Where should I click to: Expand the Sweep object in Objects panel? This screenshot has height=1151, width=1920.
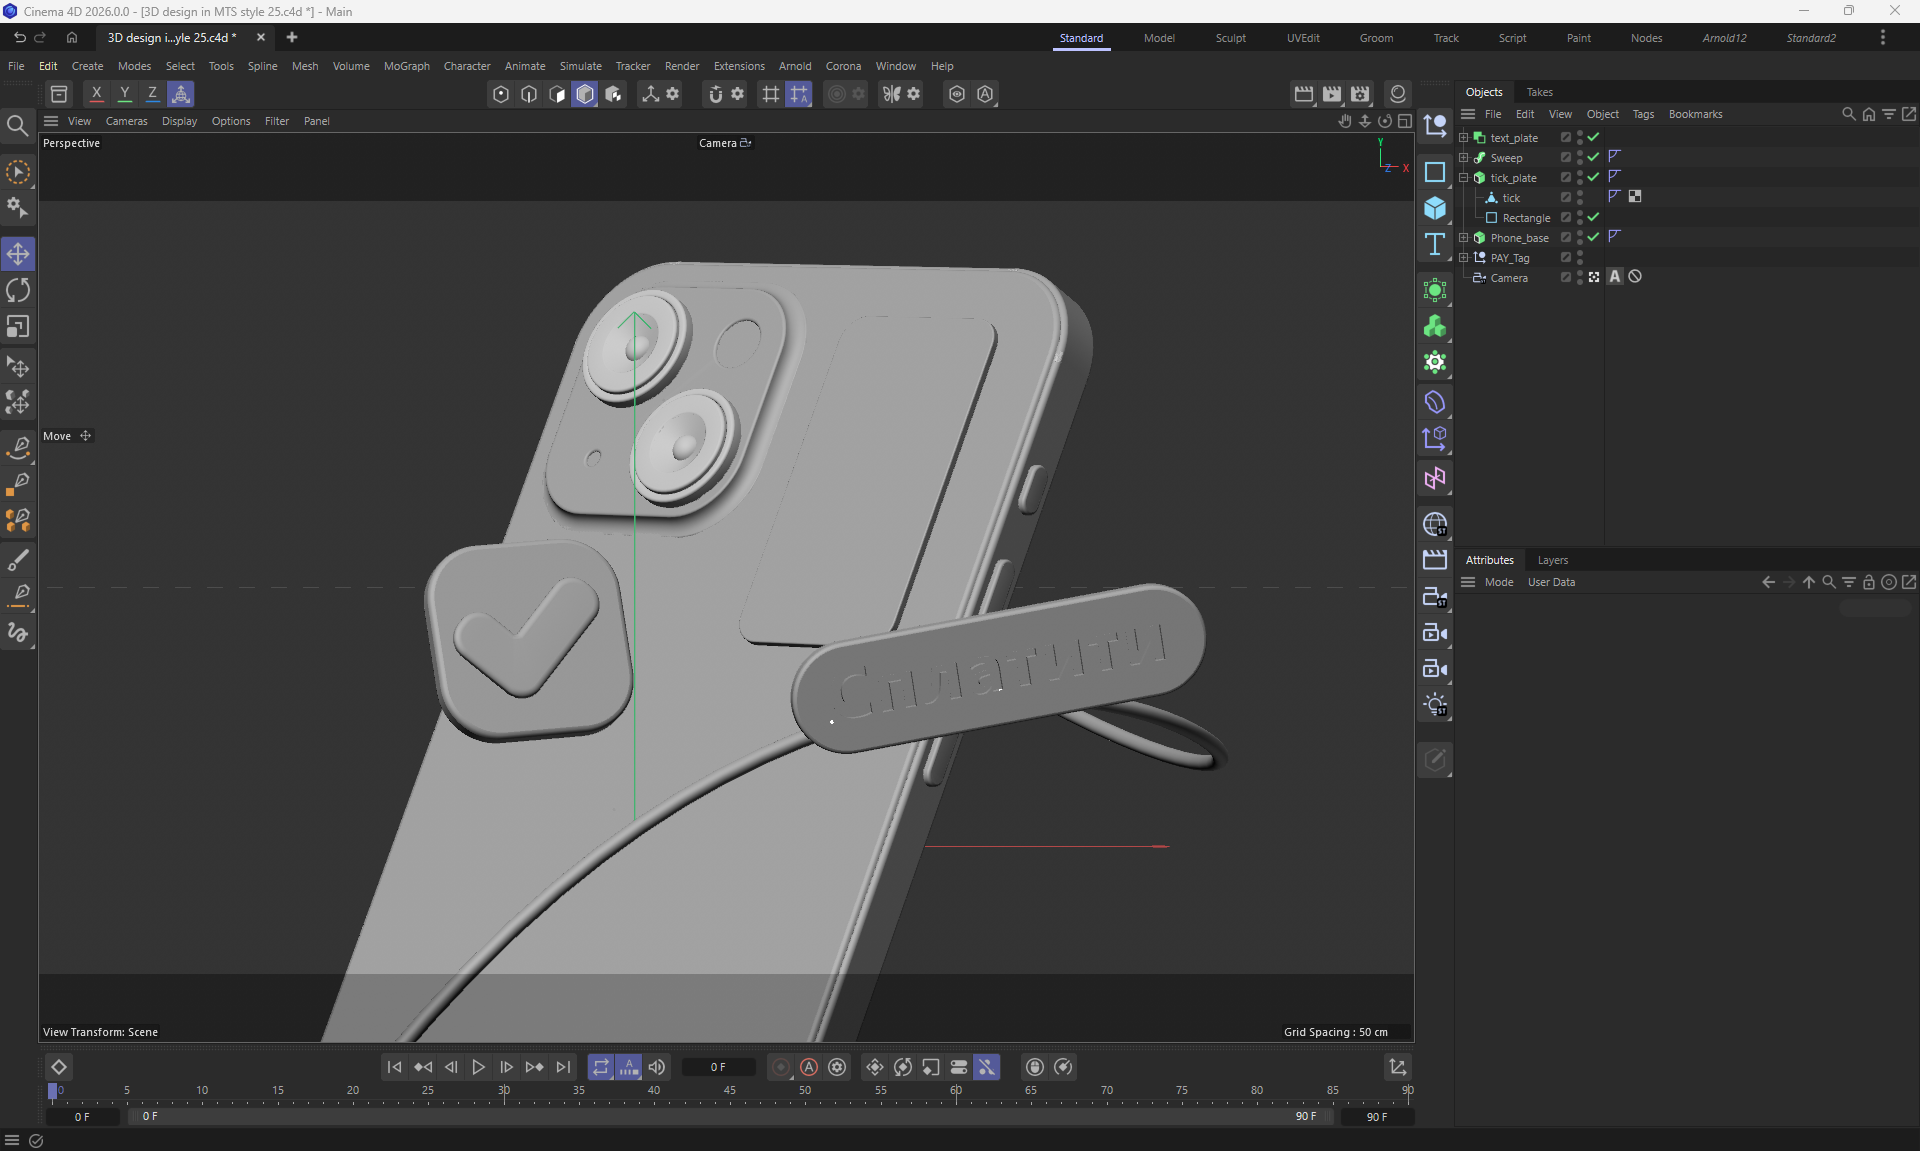coord(1464,157)
